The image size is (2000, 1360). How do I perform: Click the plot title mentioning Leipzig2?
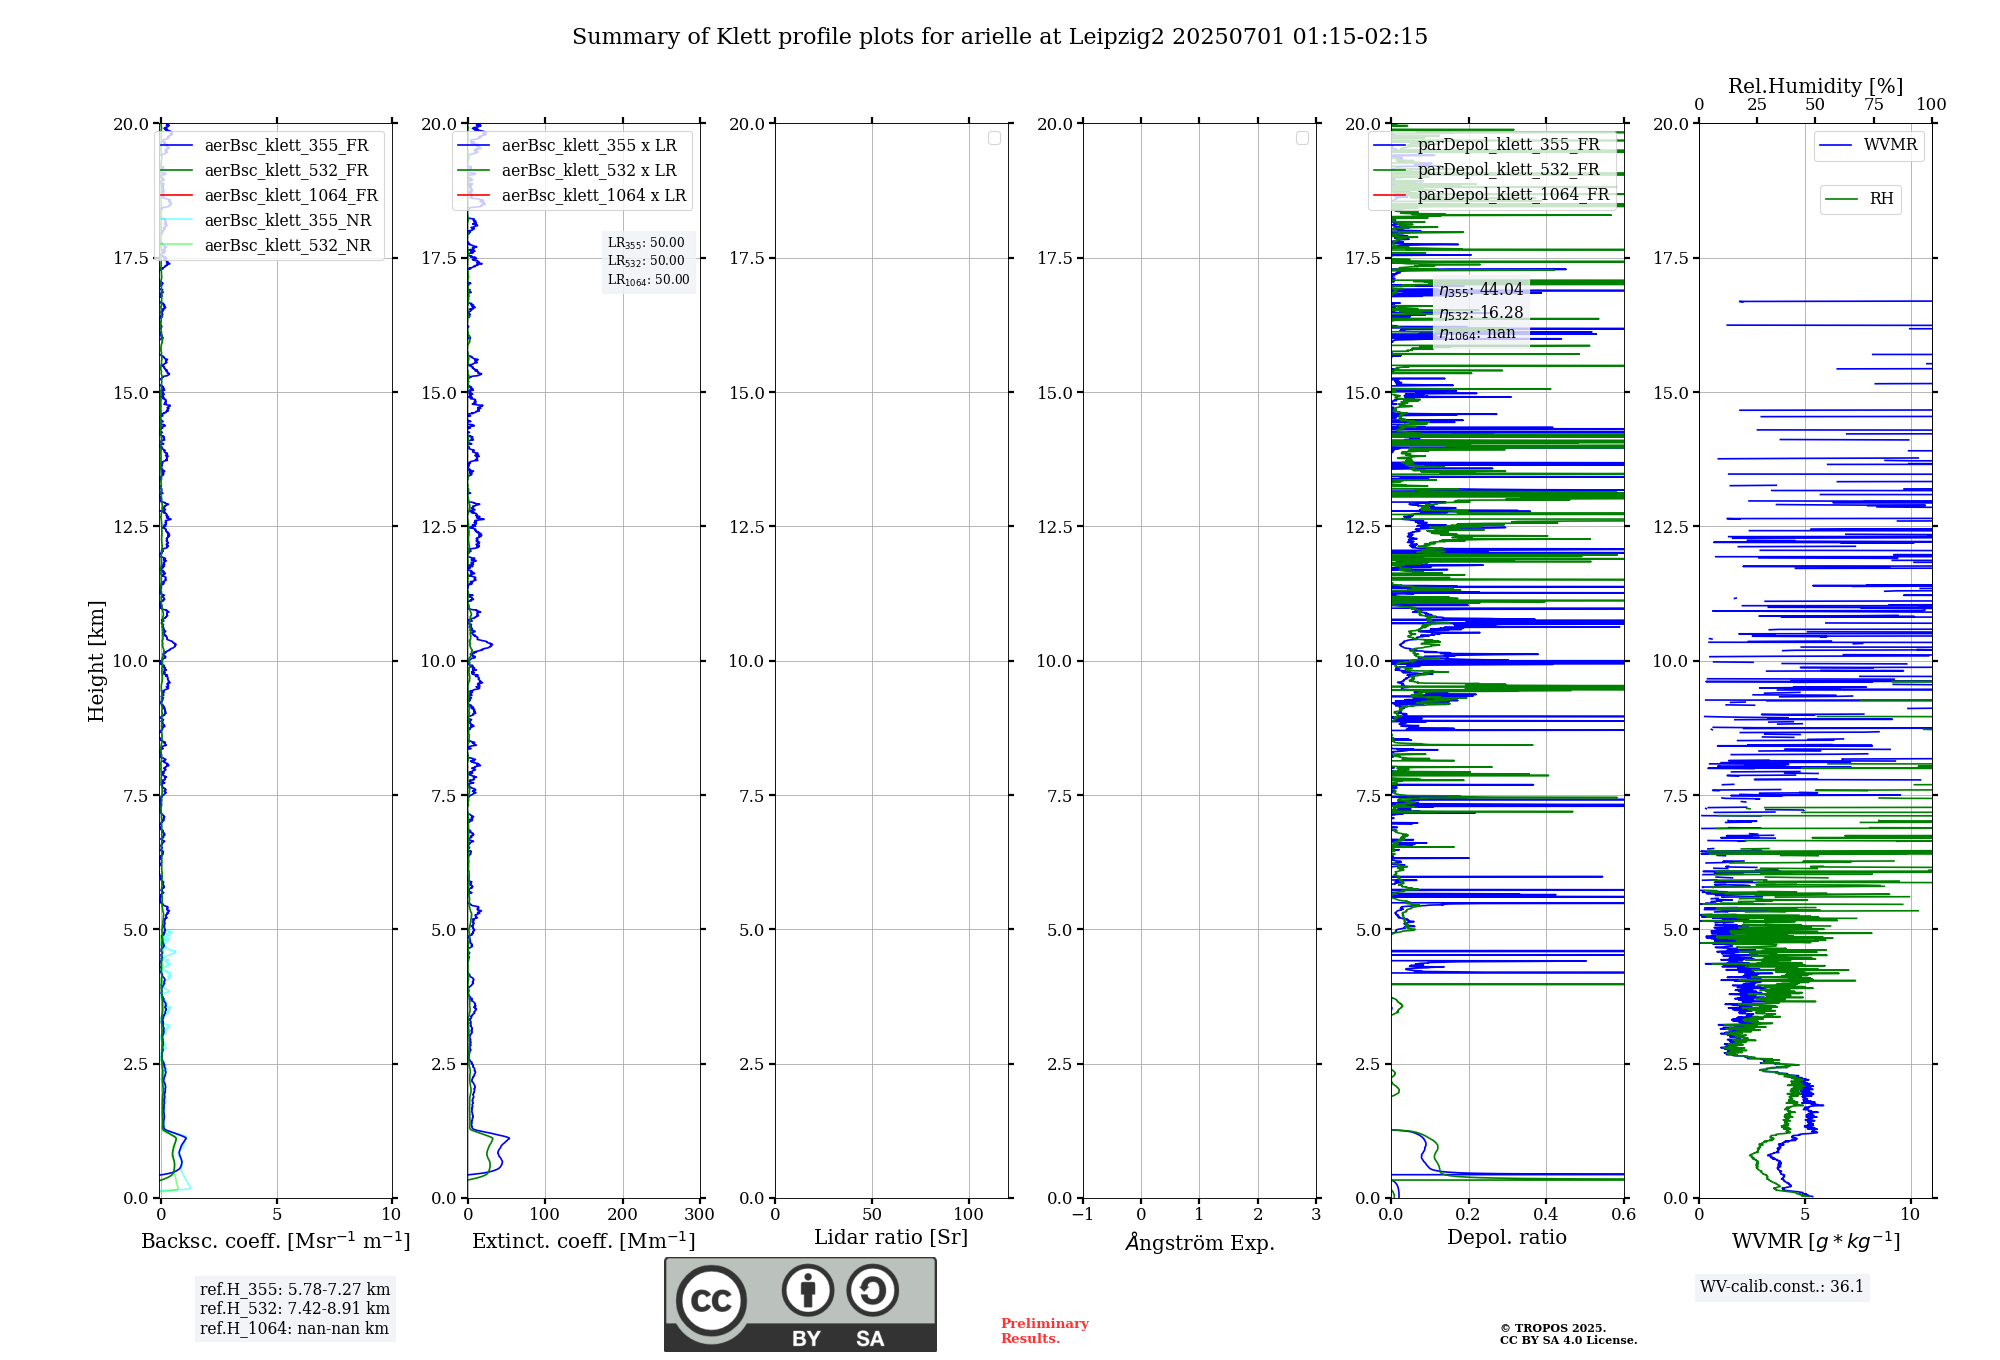[x=1000, y=37]
